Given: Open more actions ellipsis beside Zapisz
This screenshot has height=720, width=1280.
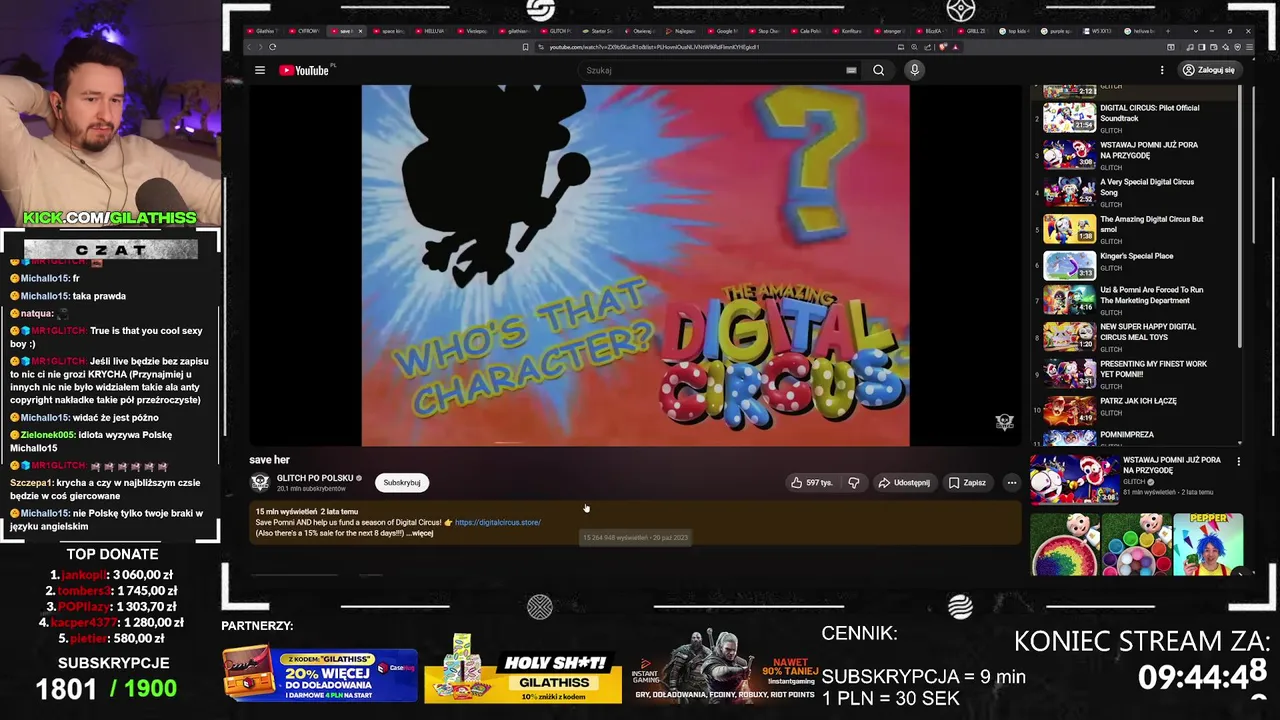Looking at the screenshot, I should coord(1011,483).
